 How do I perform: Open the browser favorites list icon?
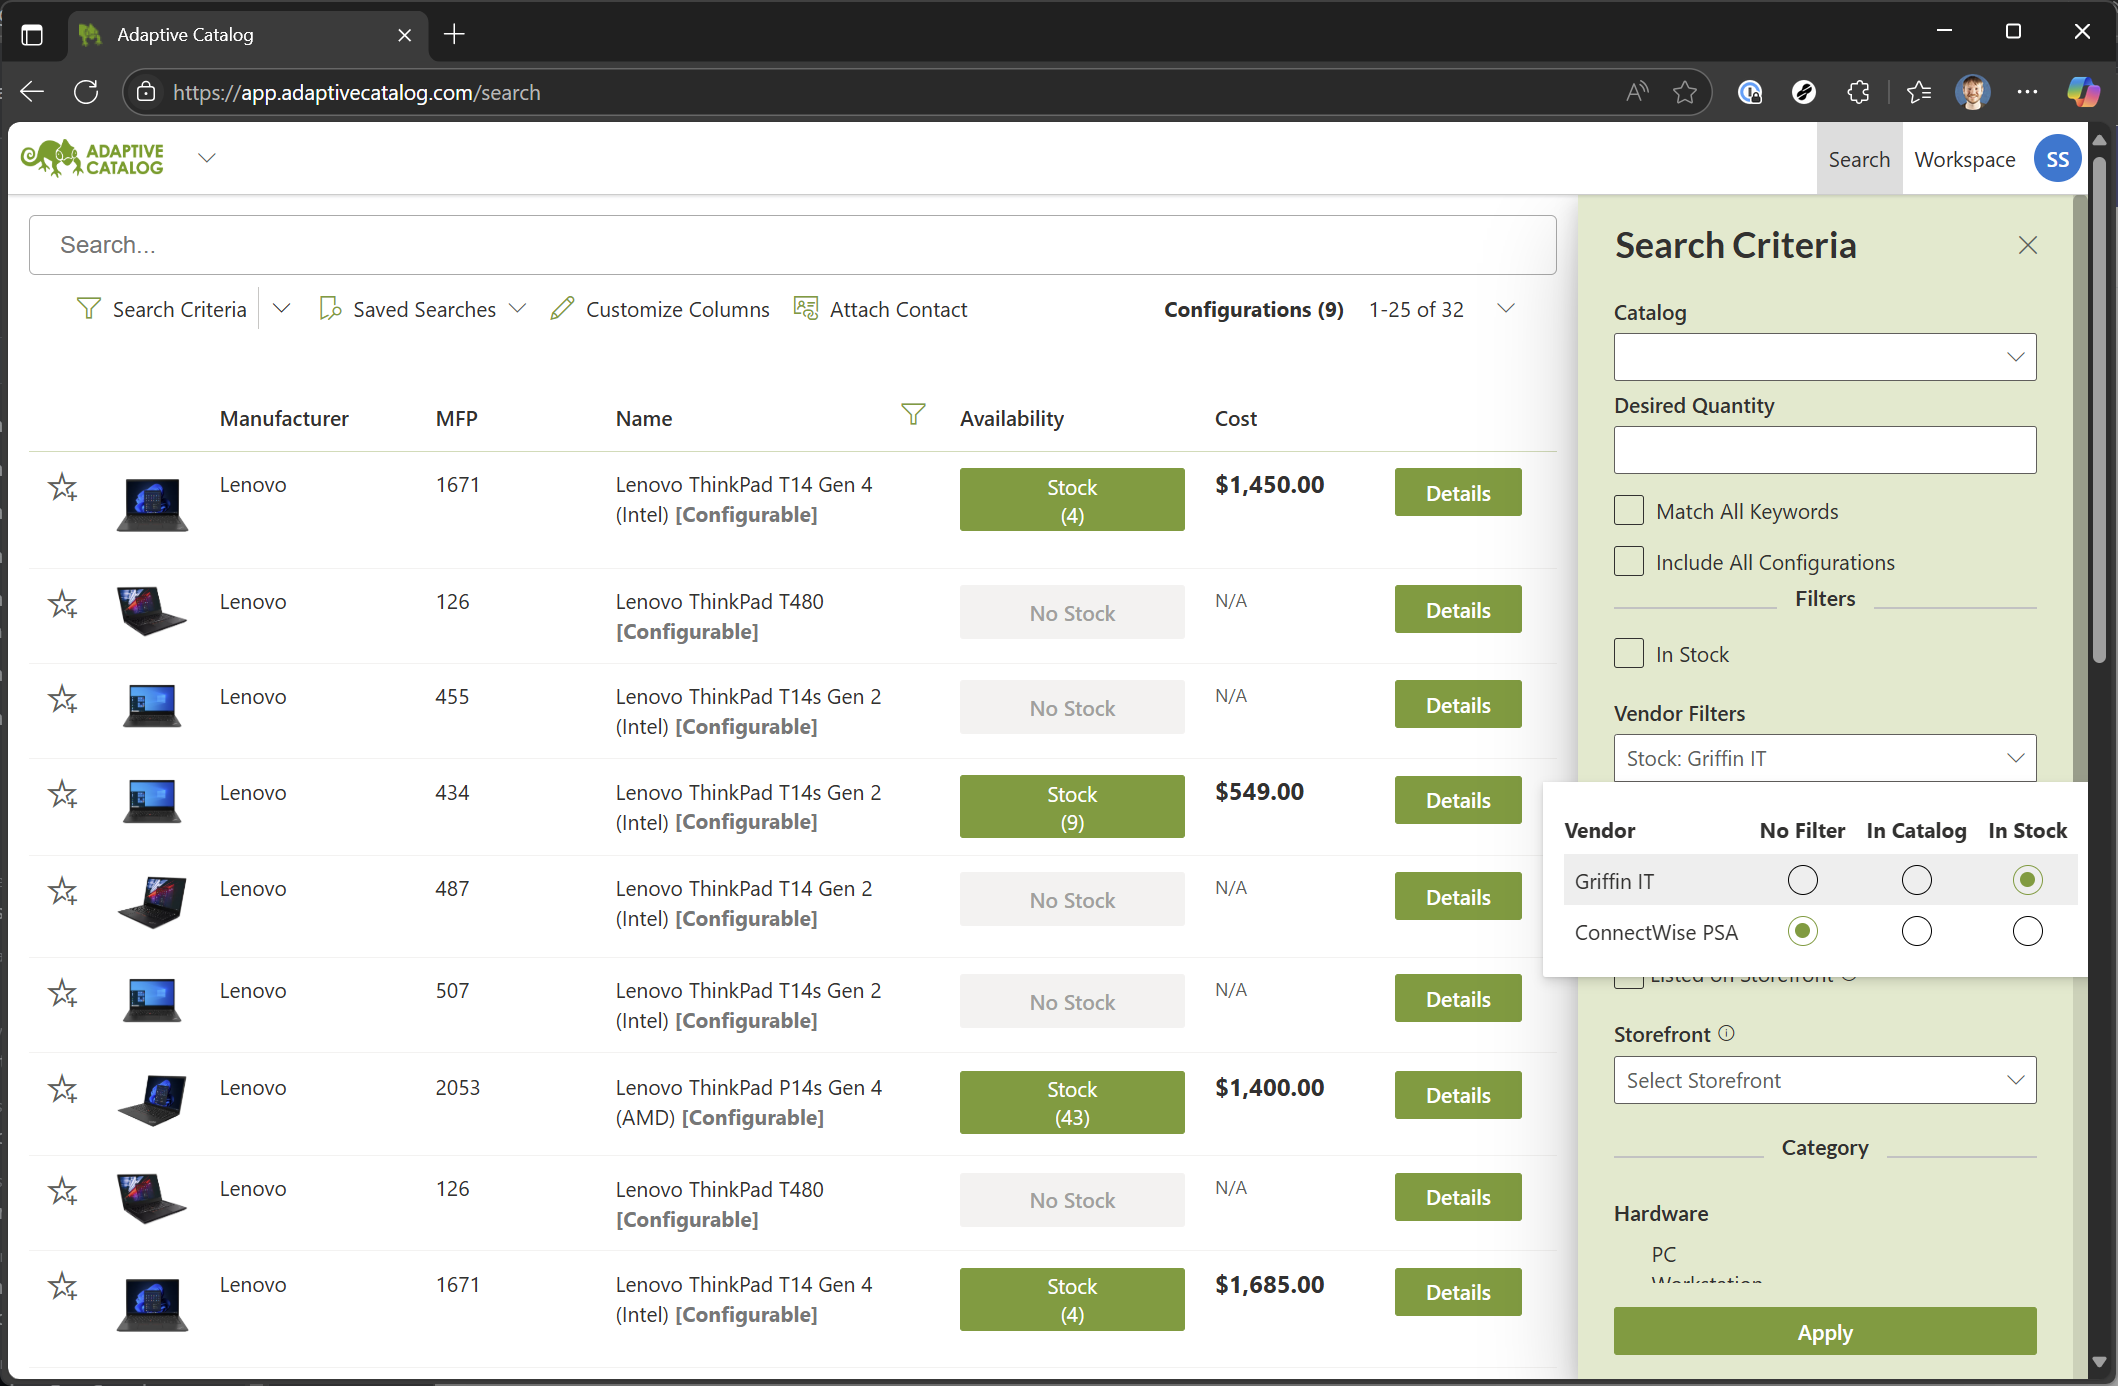pyautogui.click(x=1918, y=92)
